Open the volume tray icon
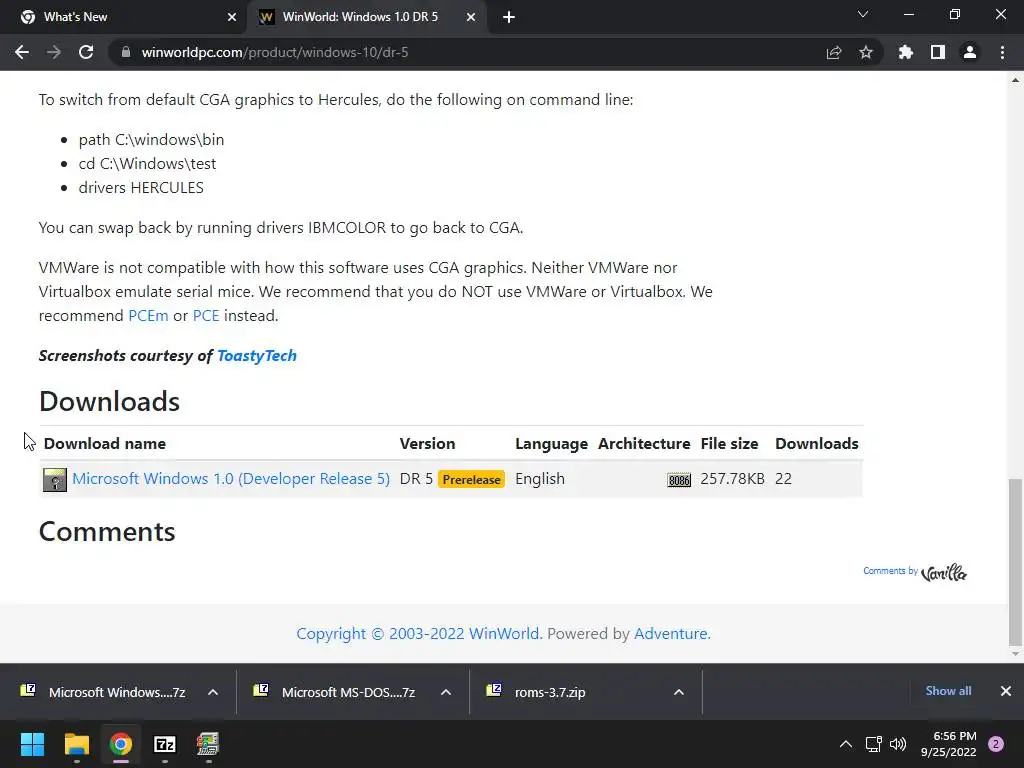Screen dimensions: 1024x768 [898, 744]
